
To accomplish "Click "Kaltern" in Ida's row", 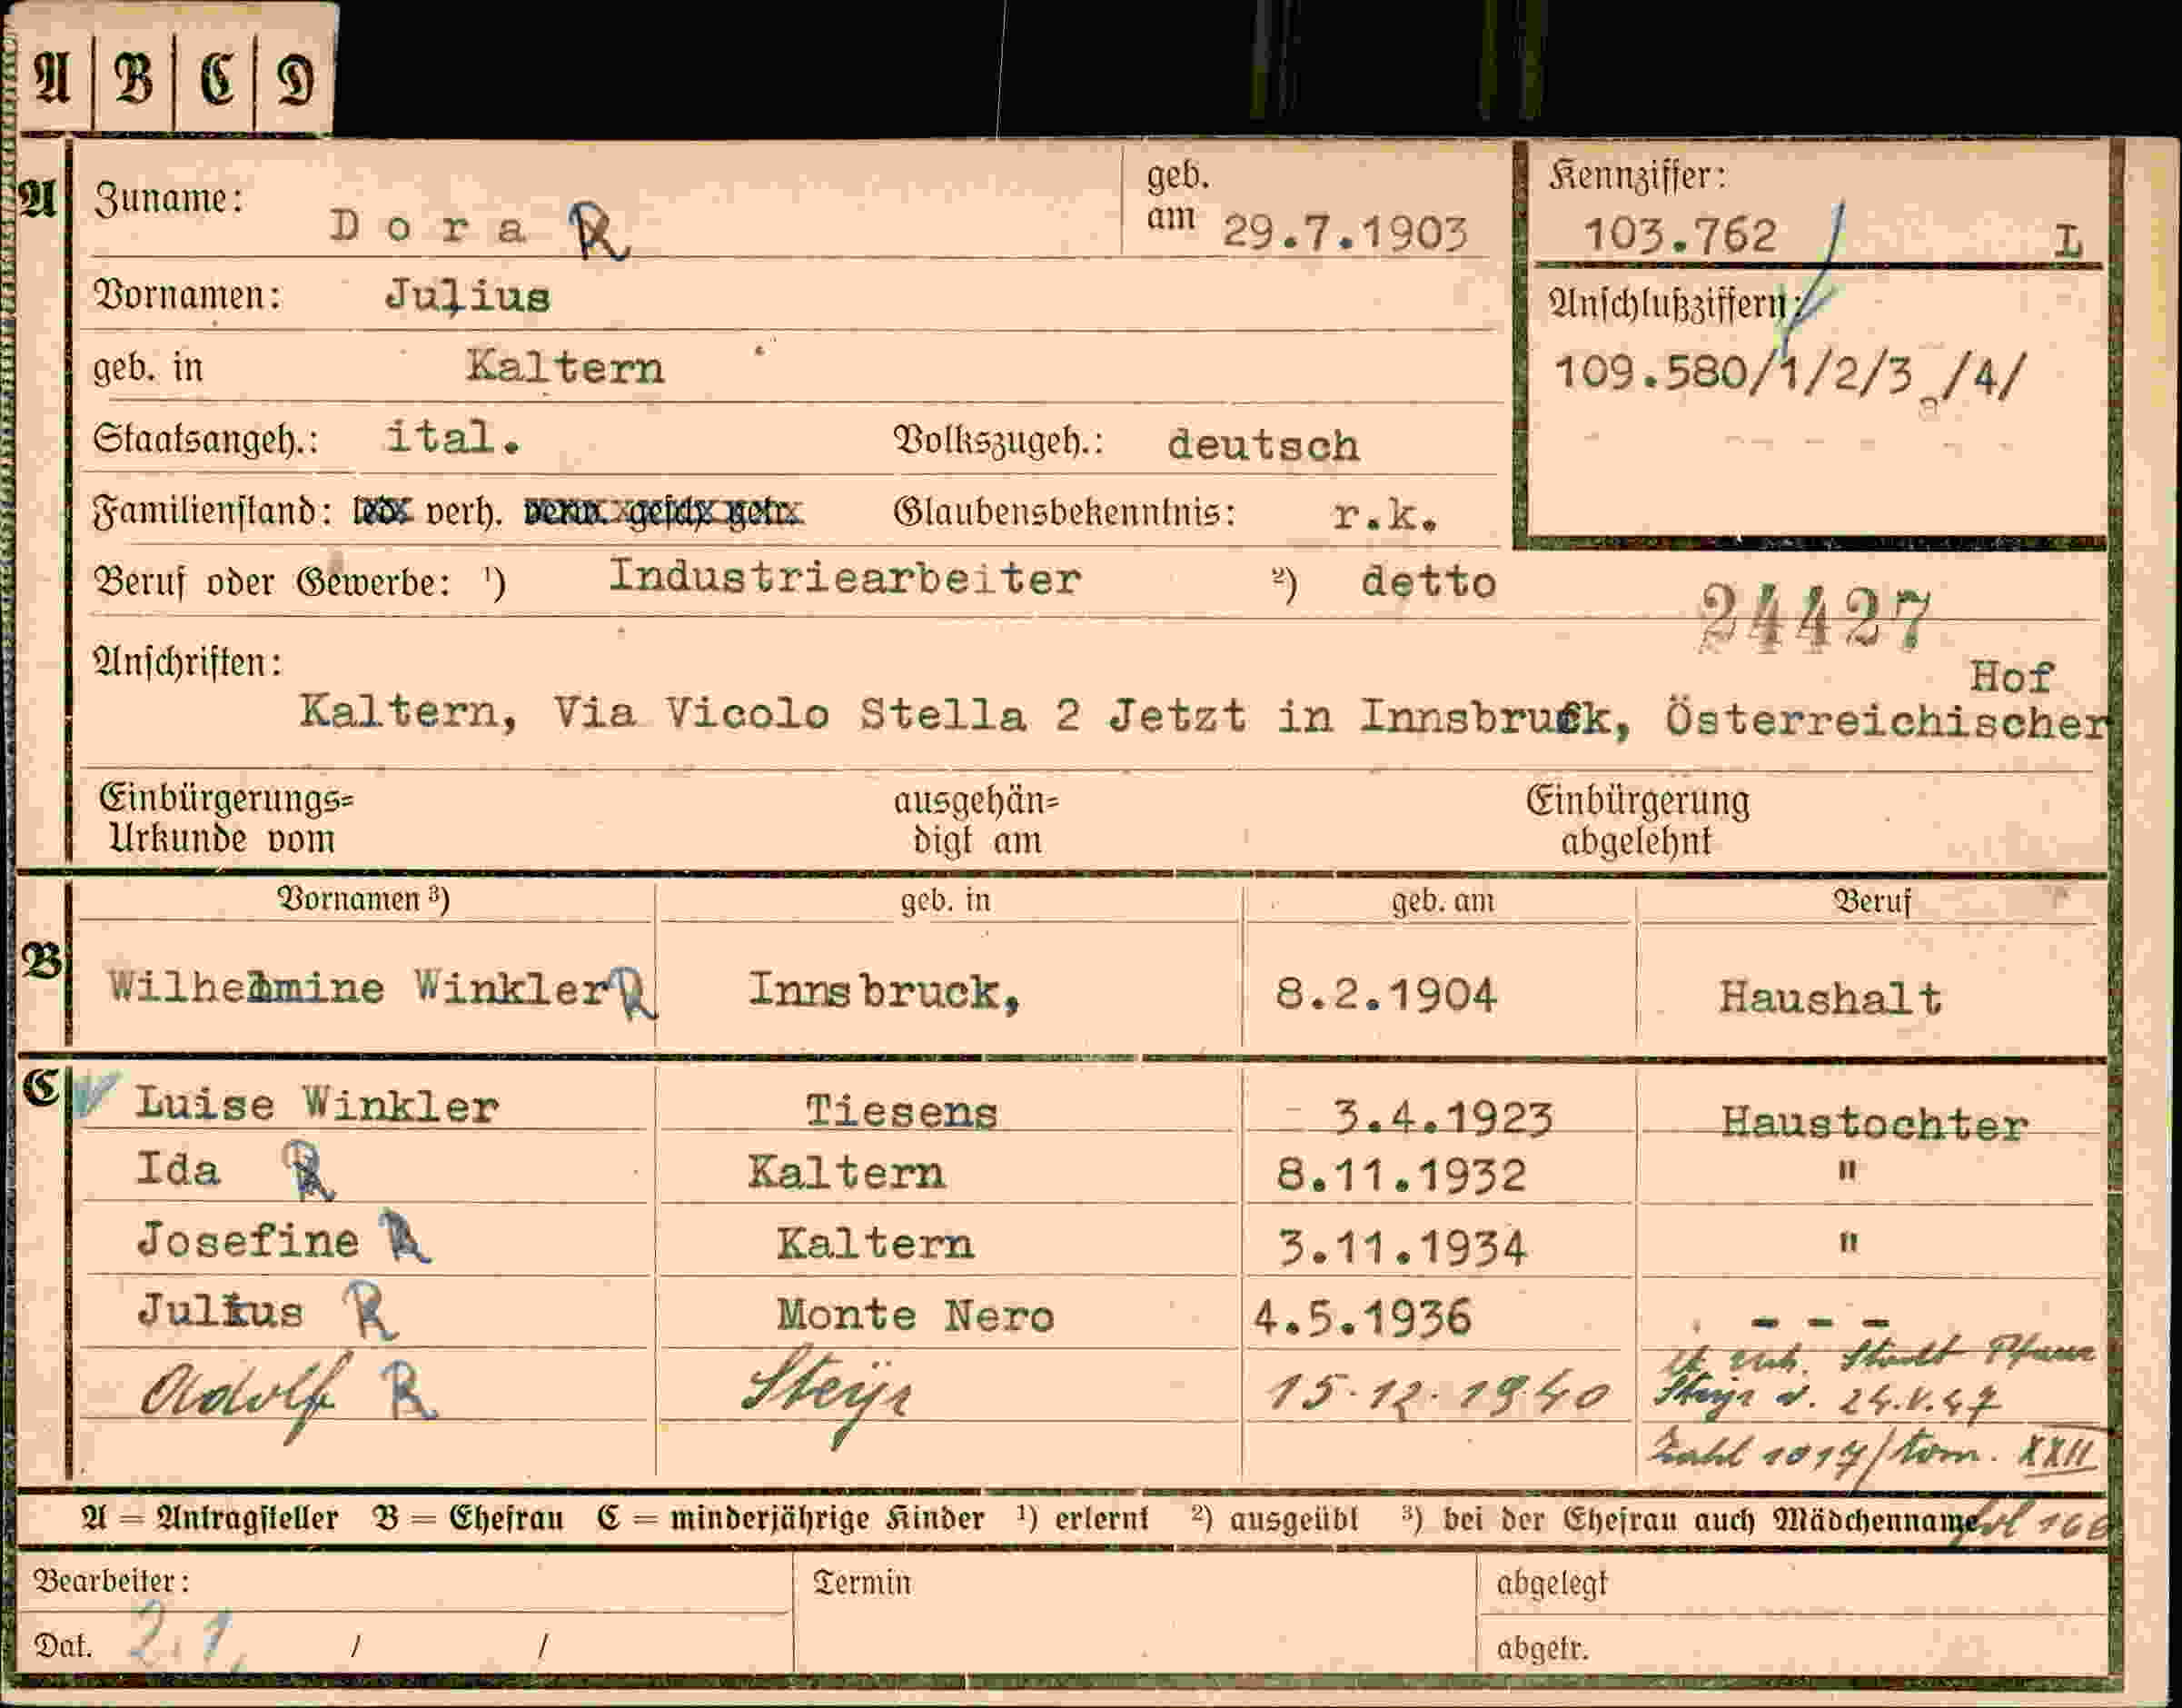I will coord(846,1173).
